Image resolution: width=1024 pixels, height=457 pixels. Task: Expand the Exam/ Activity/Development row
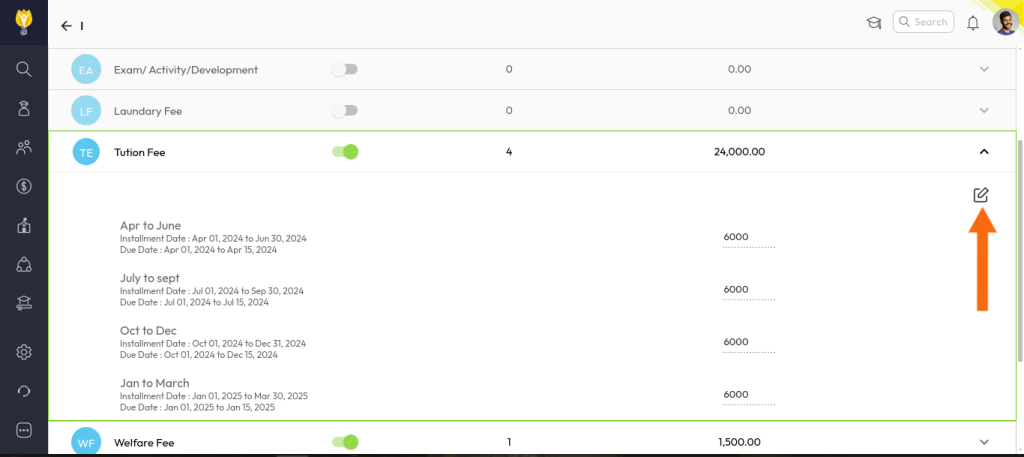pyautogui.click(x=984, y=70)
